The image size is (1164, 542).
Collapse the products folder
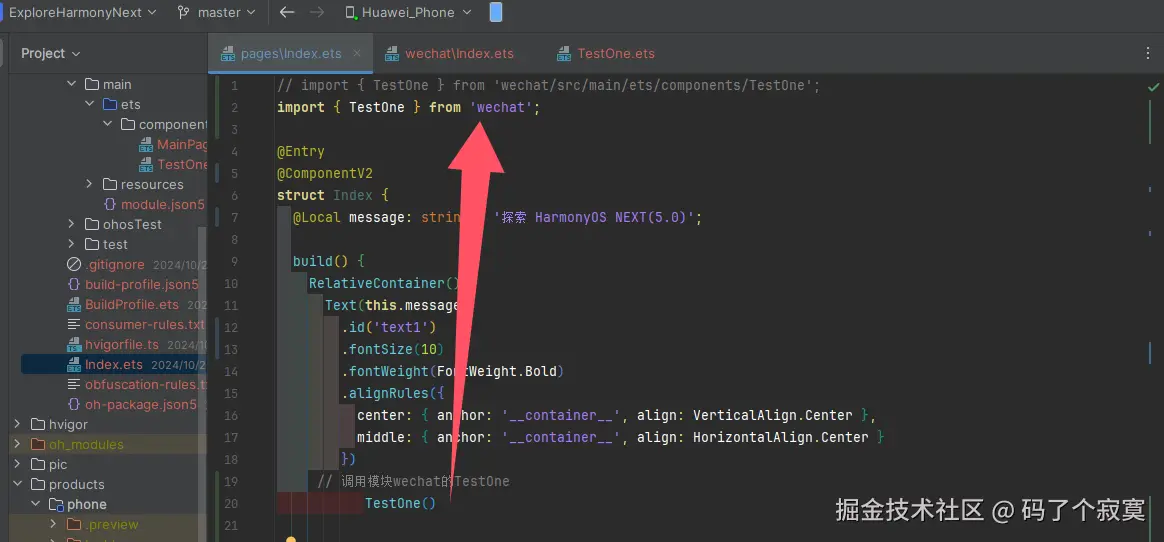[17, 484]
